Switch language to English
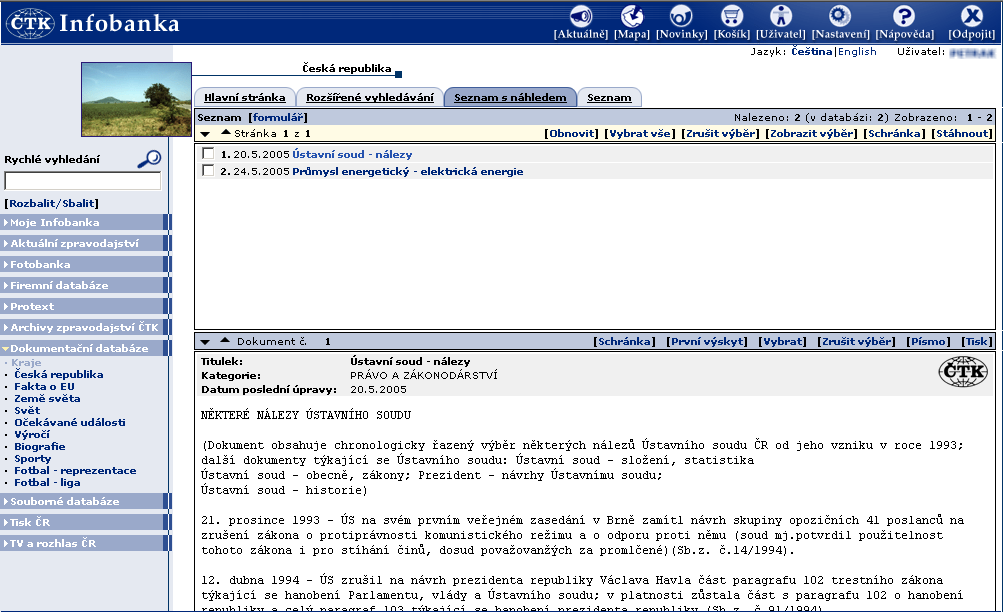Image resolution: width=1003 pixels, height=612 pixels. (857, 51)
